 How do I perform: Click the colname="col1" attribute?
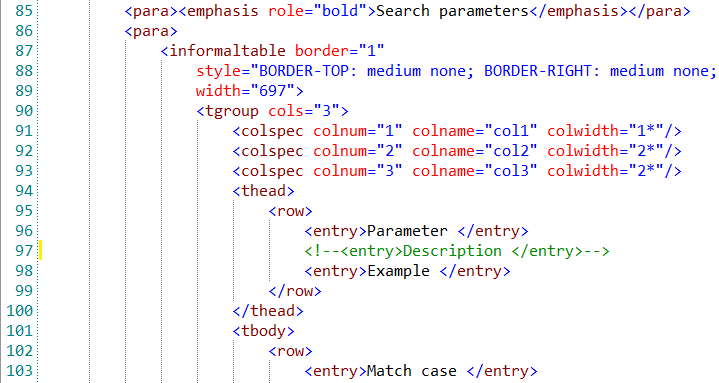475,131
